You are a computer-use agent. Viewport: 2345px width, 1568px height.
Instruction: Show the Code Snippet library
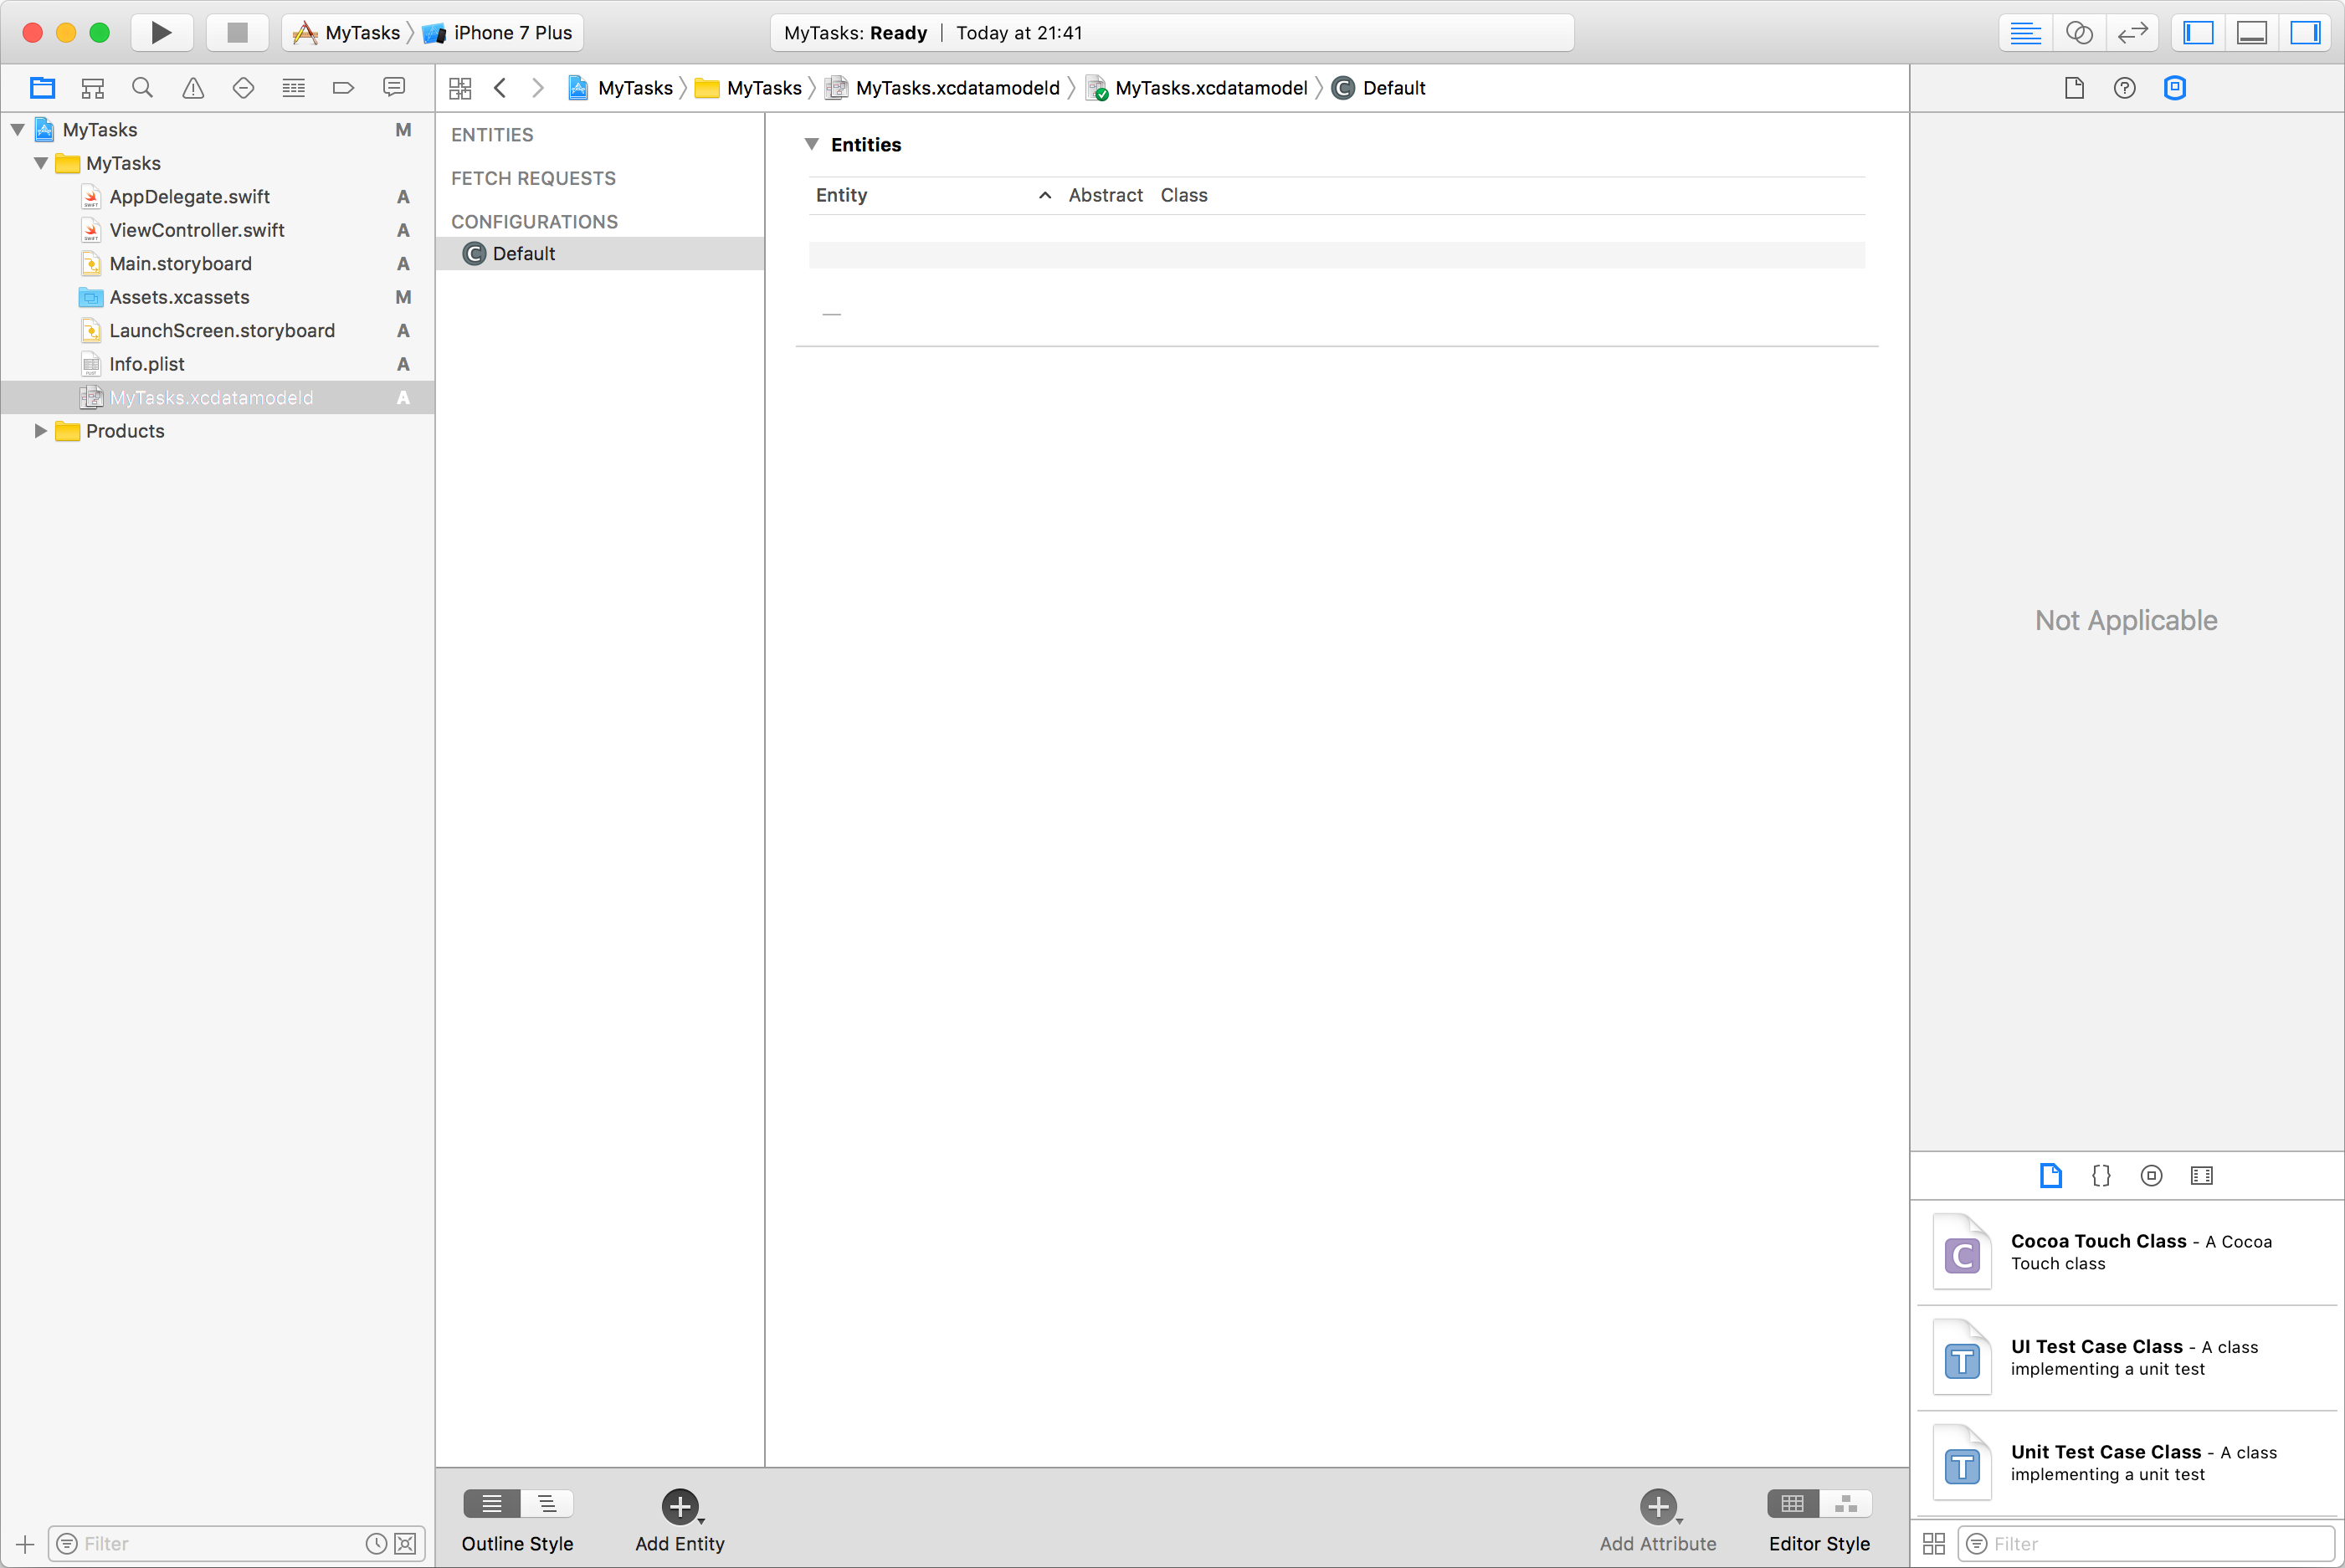(x=2101, y=1176)
